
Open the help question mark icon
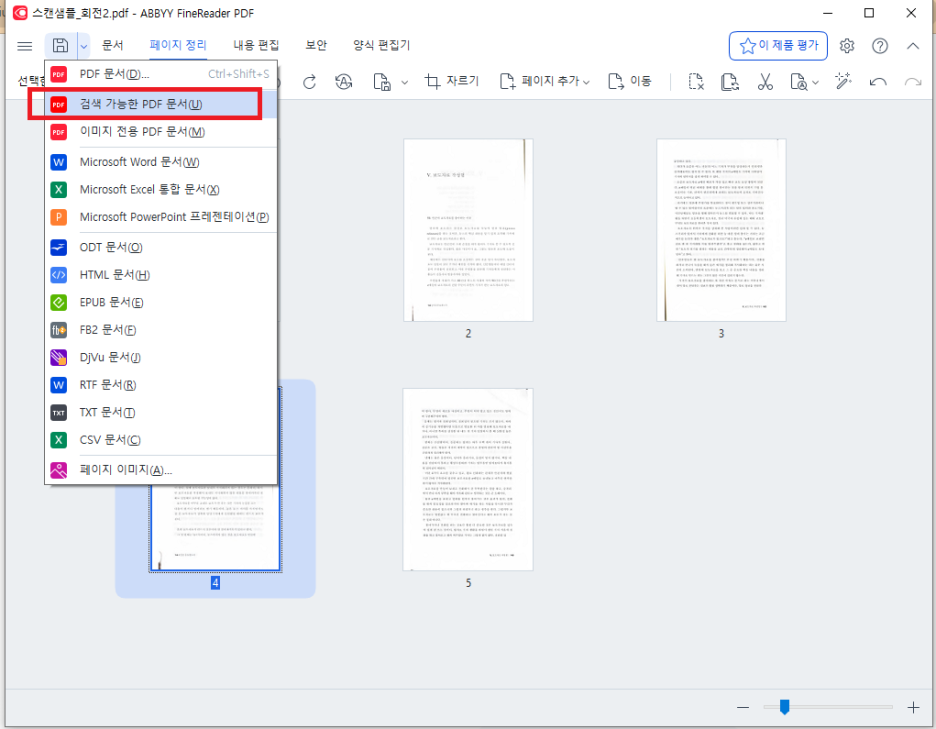[880, 46]
